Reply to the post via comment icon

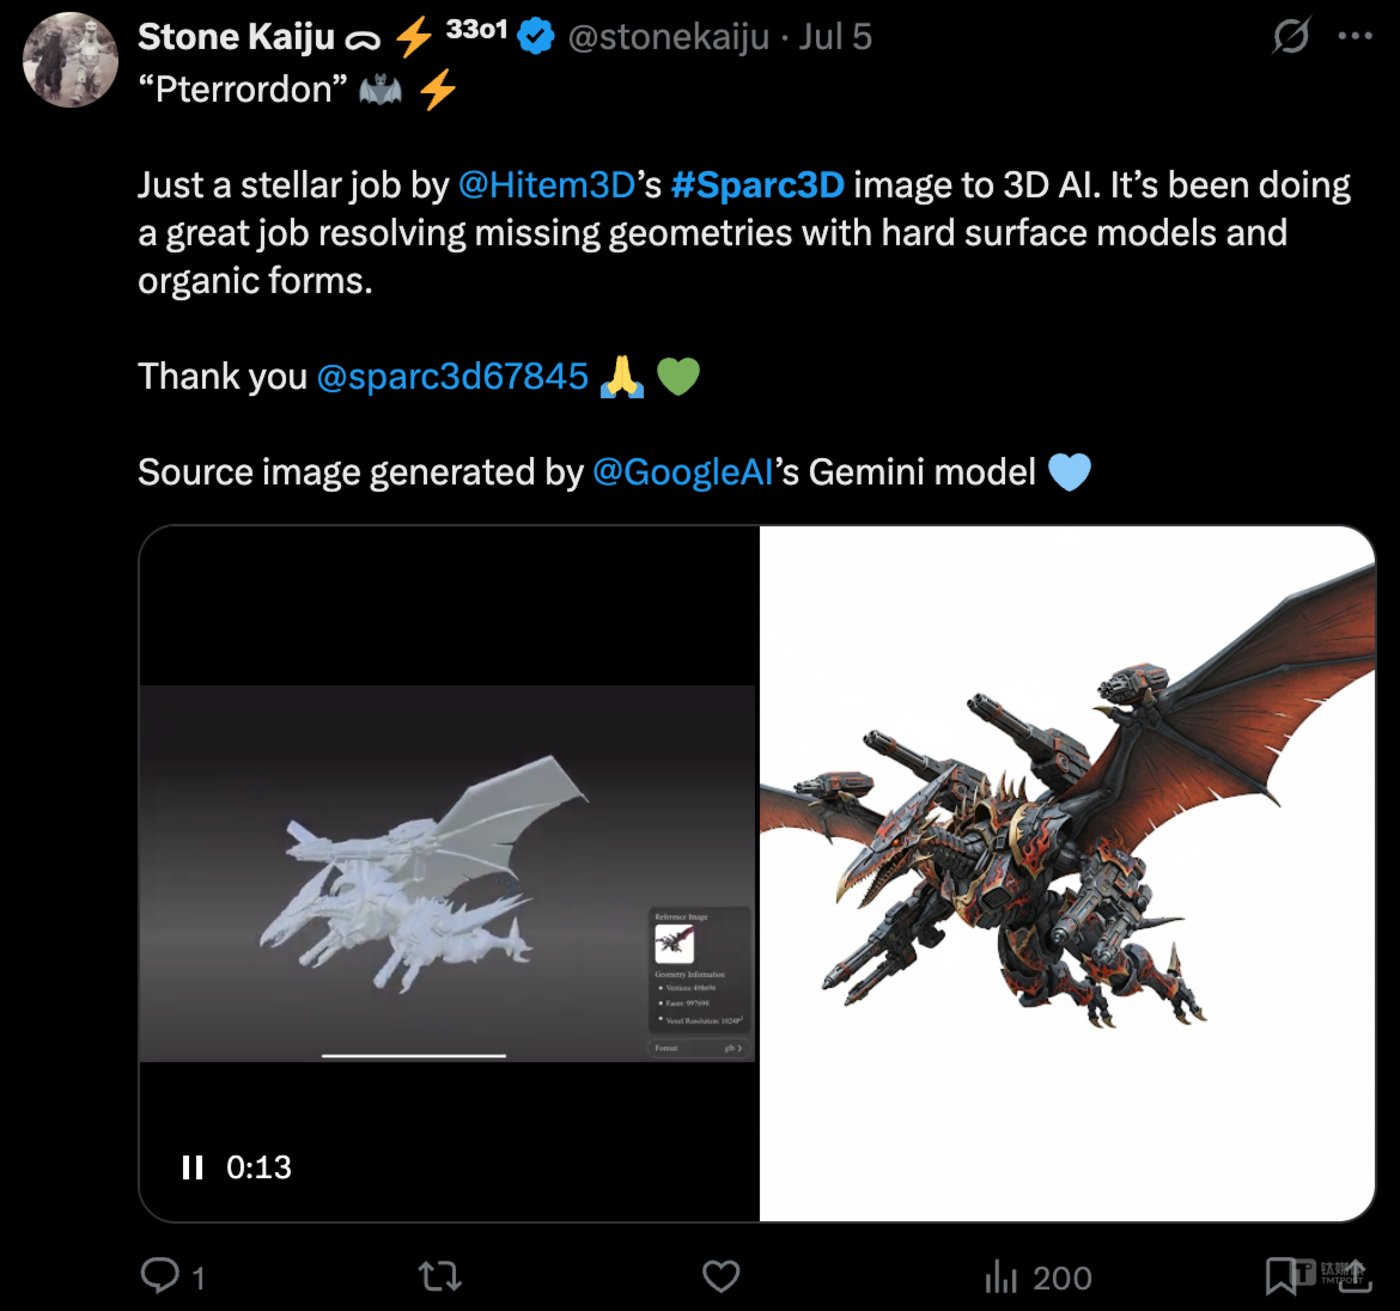point(160,1276)
